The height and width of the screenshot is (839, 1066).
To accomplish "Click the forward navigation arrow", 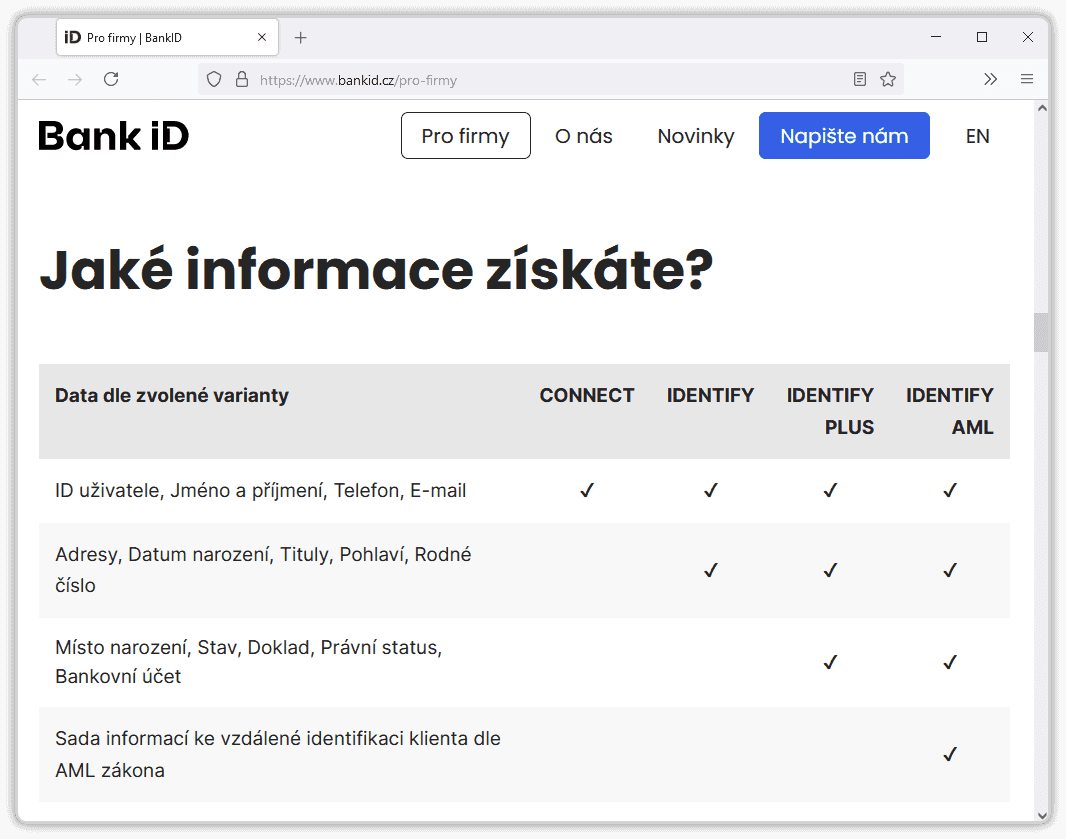I will pyautogui.click(x=75, y=80).
